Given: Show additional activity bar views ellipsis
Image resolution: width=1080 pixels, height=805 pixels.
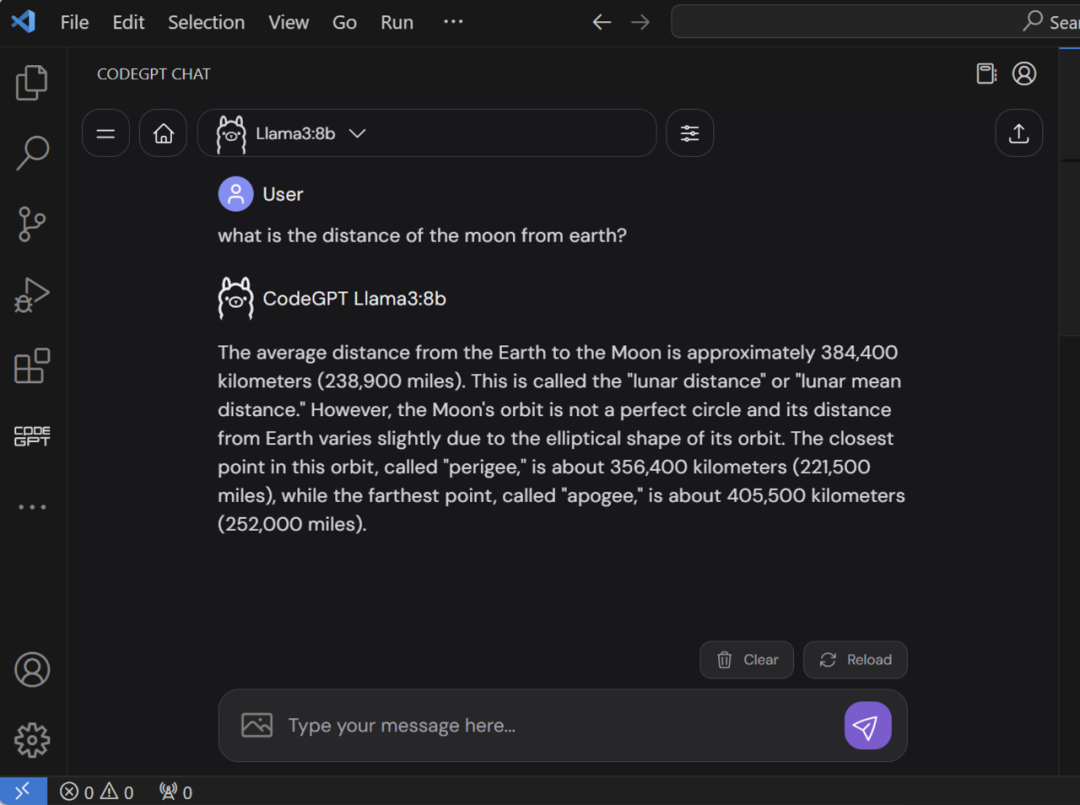Looking at the screenshot, I should click(x=32, y=507).
